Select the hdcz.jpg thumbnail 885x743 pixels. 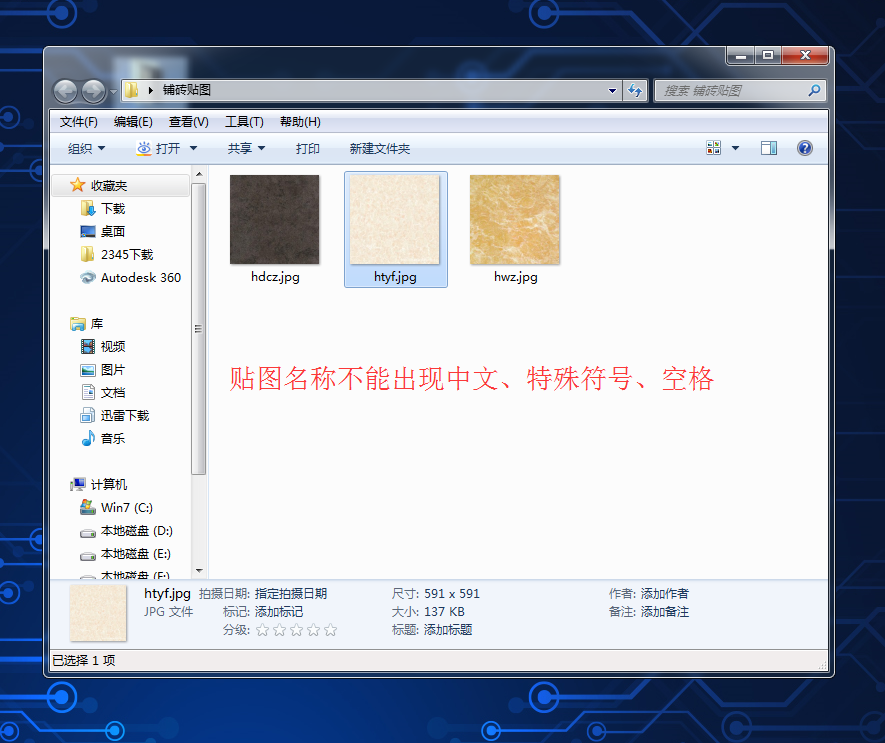(x=274, y=219)
